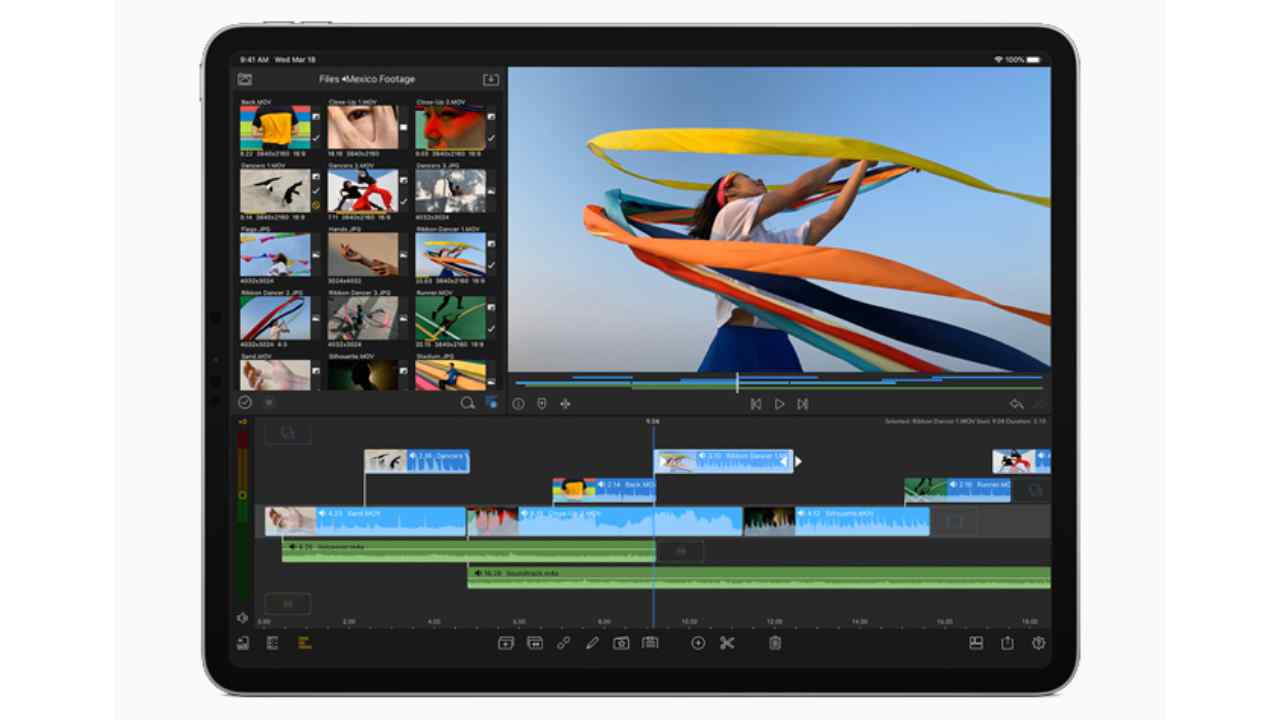The height and width of the screenshot is (720, 1280).
Task: Click the import download icon in library header
Action: pyautogui.click(x=490, y=79)
